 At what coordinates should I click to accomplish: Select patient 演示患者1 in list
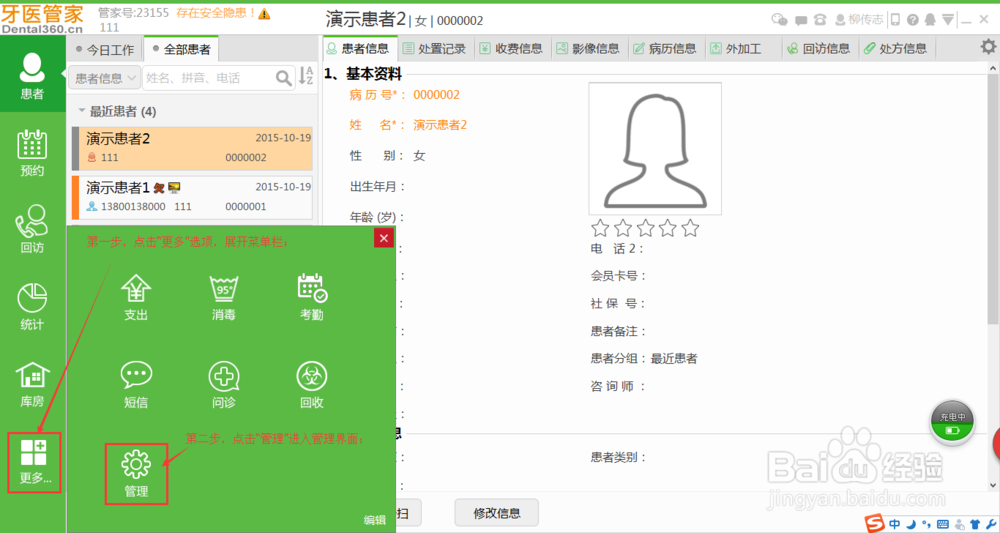pyautogui.click(x=193, y=197)
